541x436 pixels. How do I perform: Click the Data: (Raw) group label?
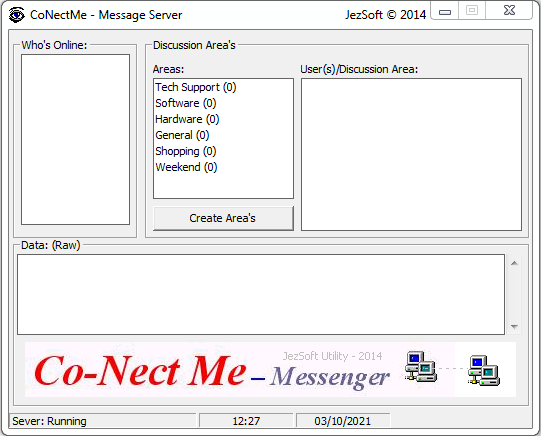click(51, 245)
